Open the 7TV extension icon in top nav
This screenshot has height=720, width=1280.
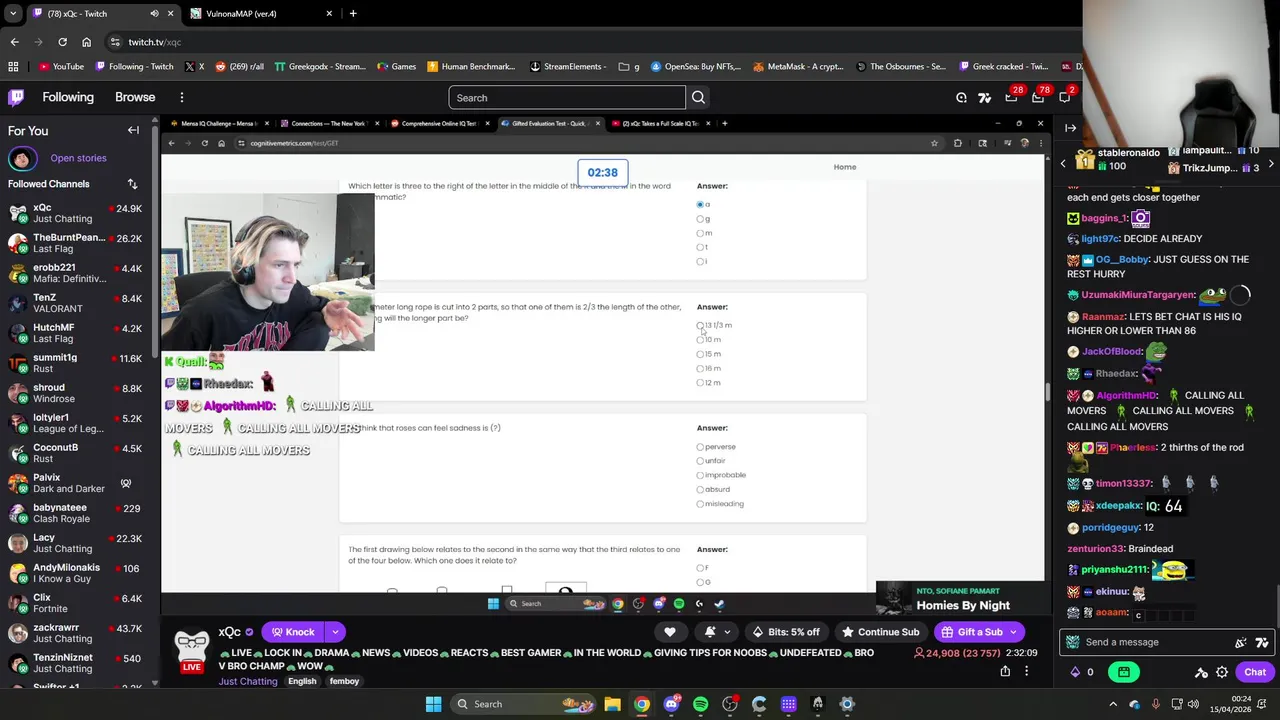click(x=985, y=97)
